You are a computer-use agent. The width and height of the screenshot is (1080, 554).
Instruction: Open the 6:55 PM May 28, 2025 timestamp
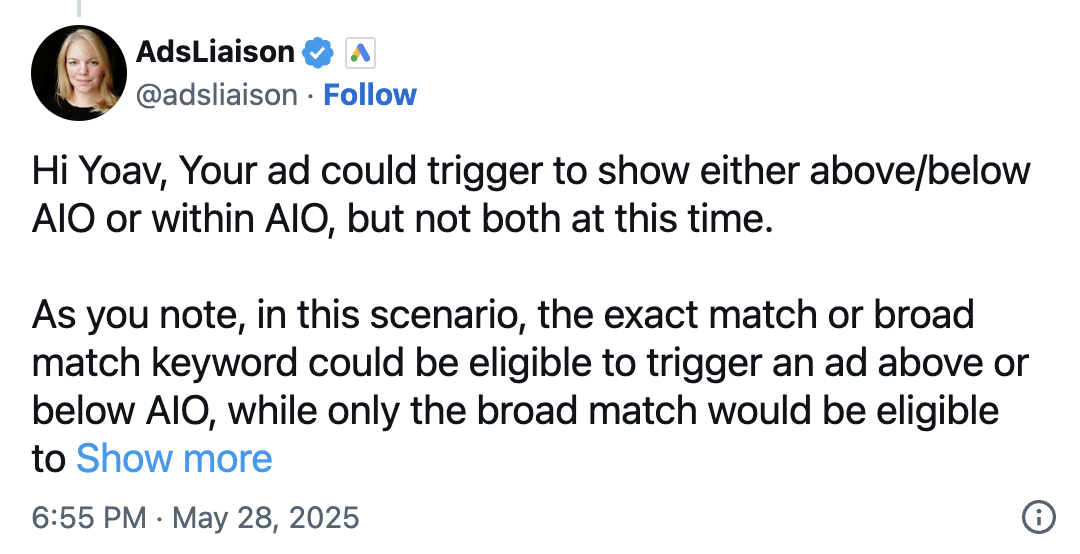pyautogui.click(x=196, y=517)
